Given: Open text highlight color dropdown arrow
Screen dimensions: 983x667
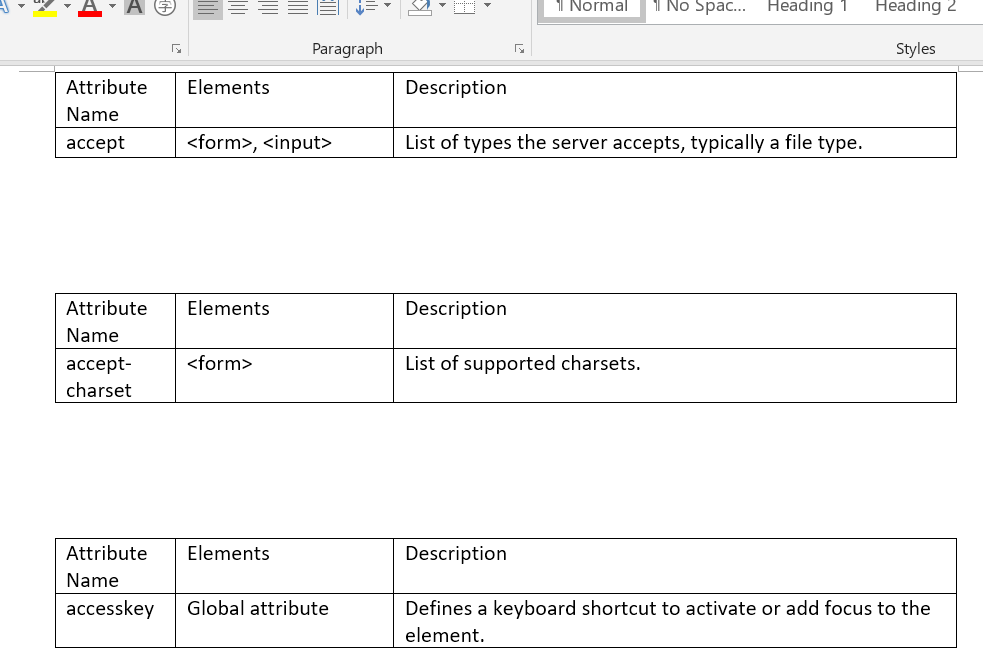Looking at the screenshot, I should 67,6.
